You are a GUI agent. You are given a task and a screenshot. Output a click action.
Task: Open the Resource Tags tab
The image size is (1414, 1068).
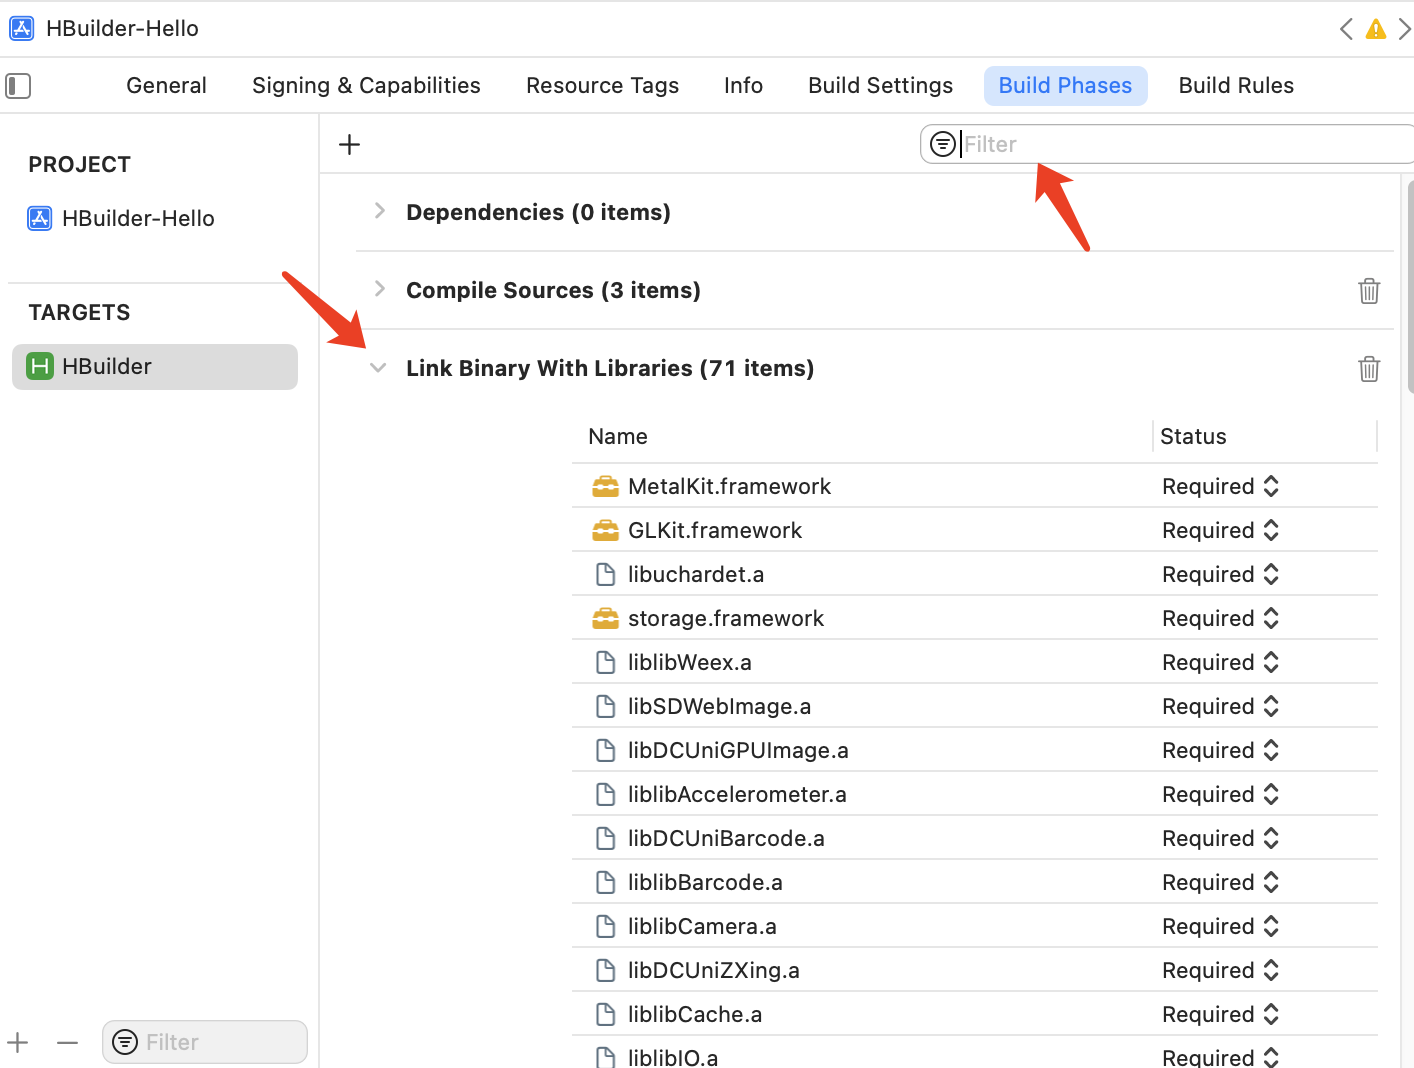[x=602, y=86]
